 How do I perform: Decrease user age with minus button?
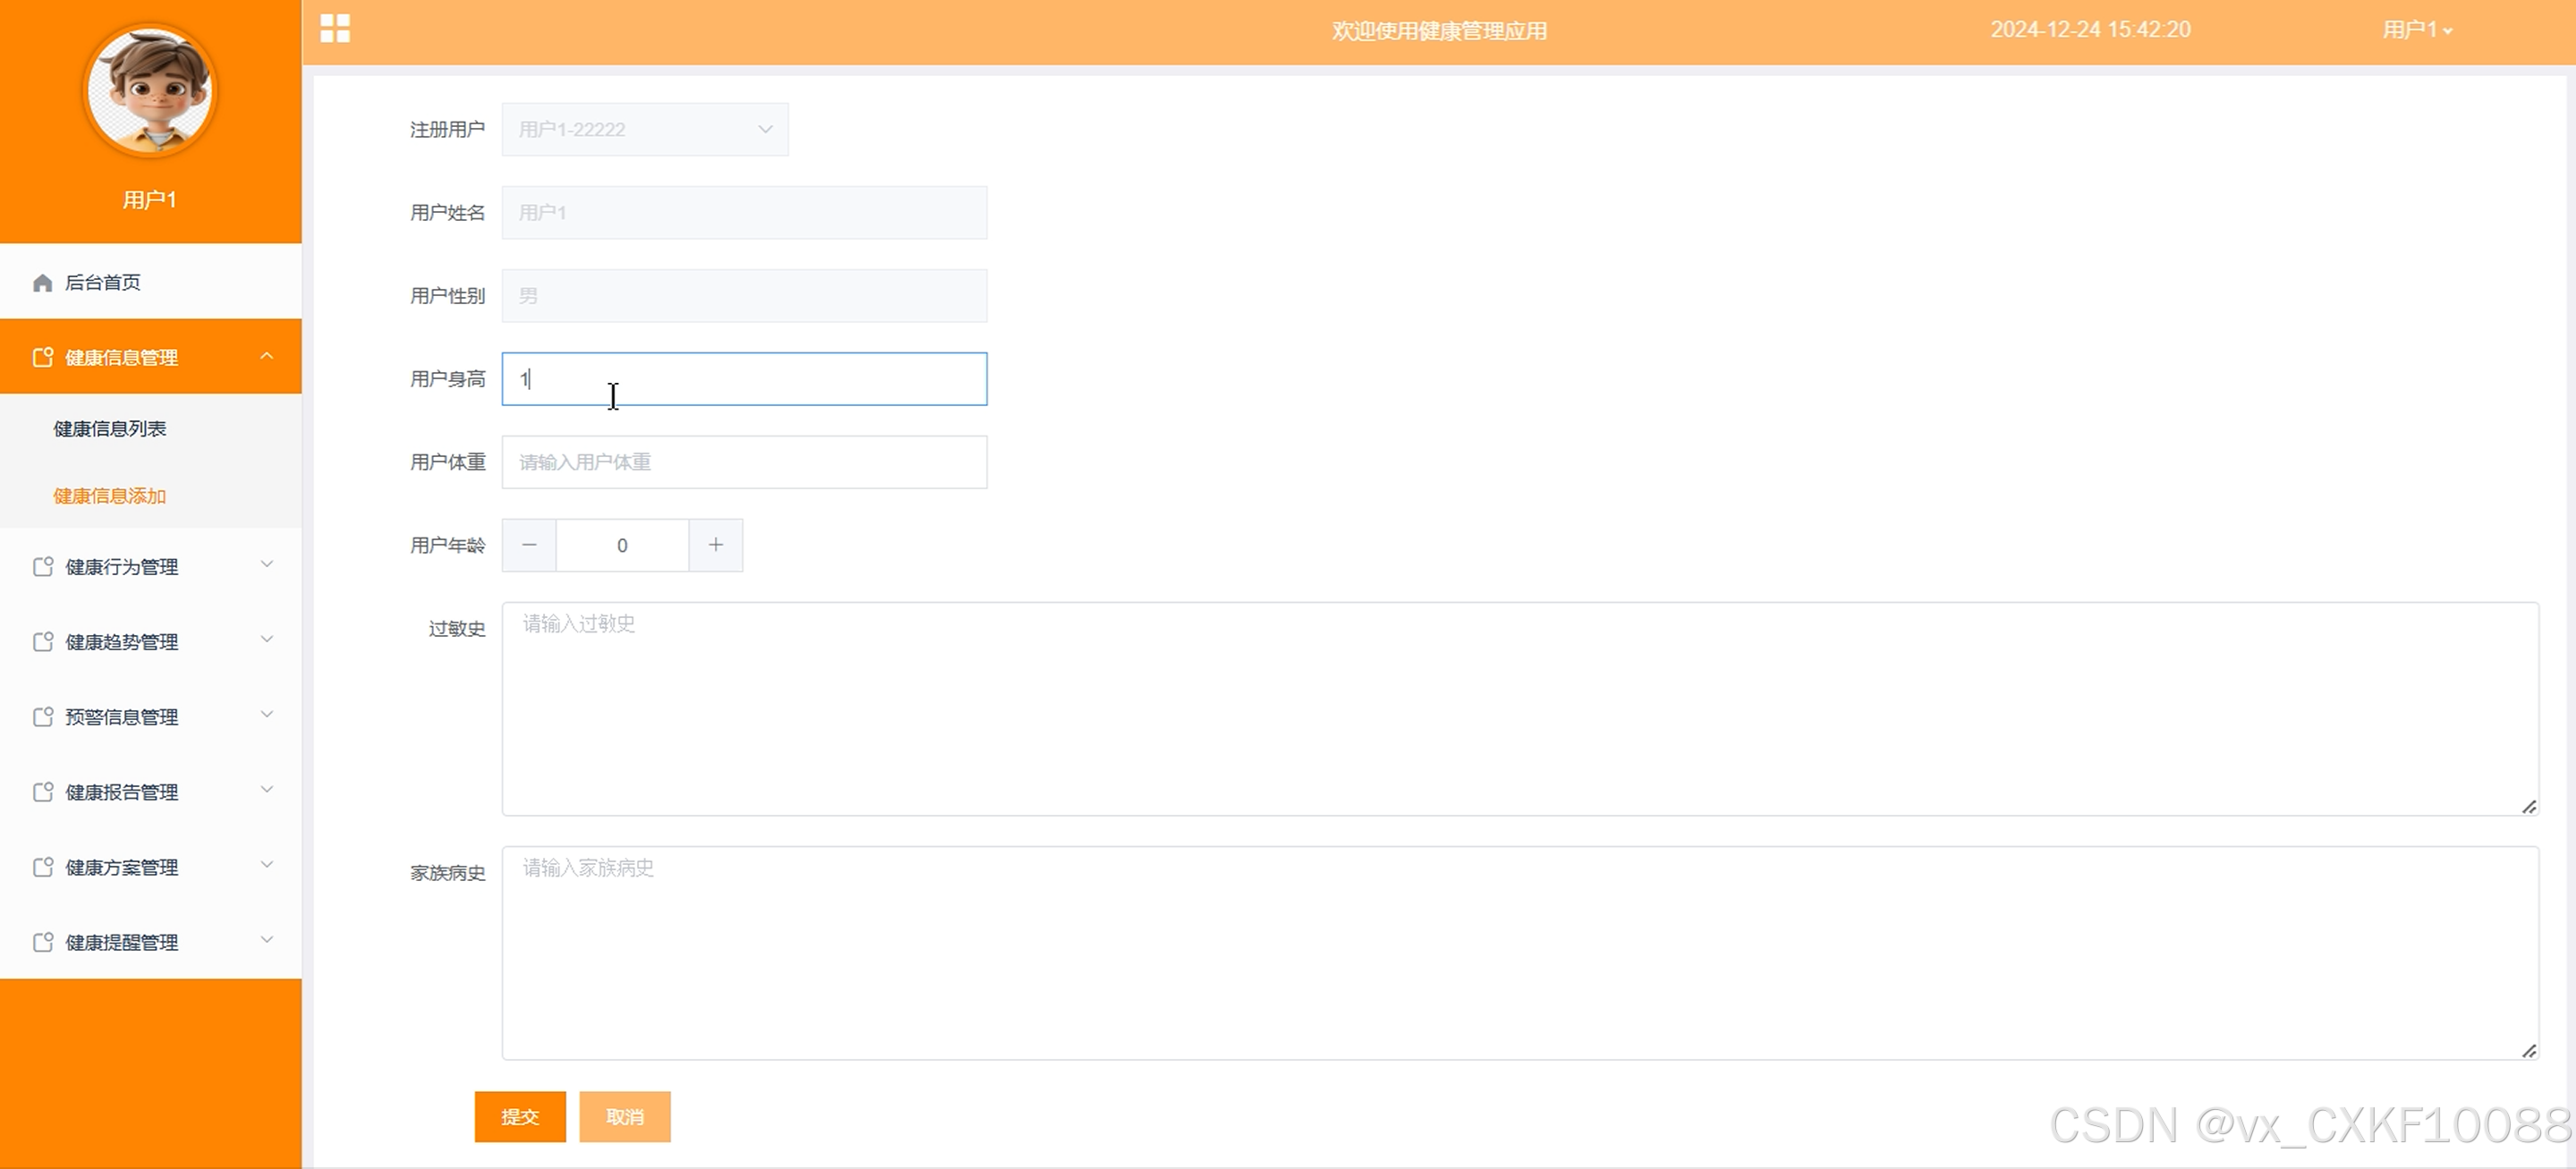click(x=529, y=545)
